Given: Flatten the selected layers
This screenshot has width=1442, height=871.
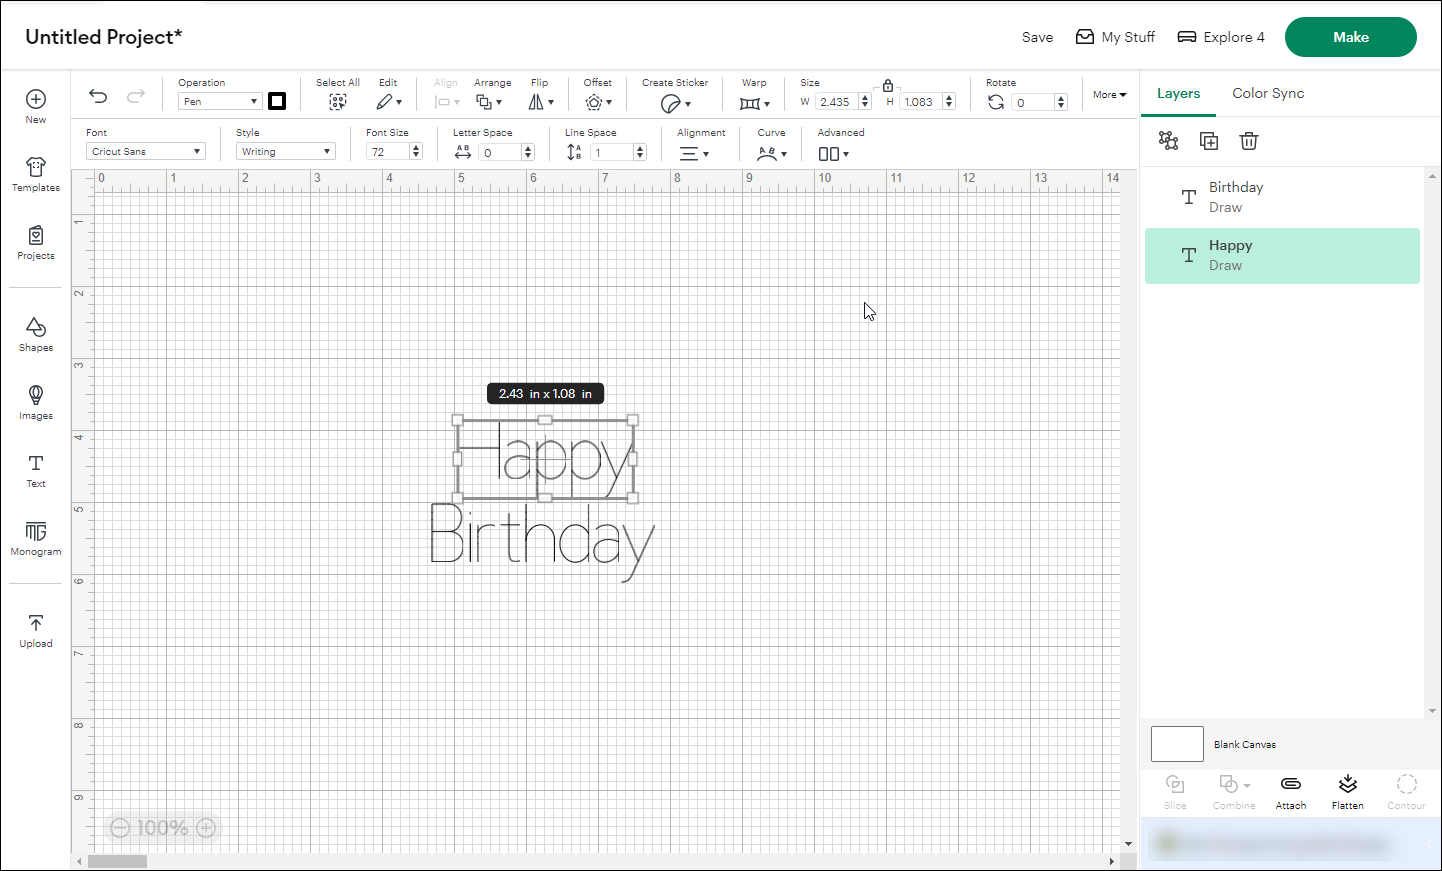Looking at the screenshot, I should tap(1347, 790).
